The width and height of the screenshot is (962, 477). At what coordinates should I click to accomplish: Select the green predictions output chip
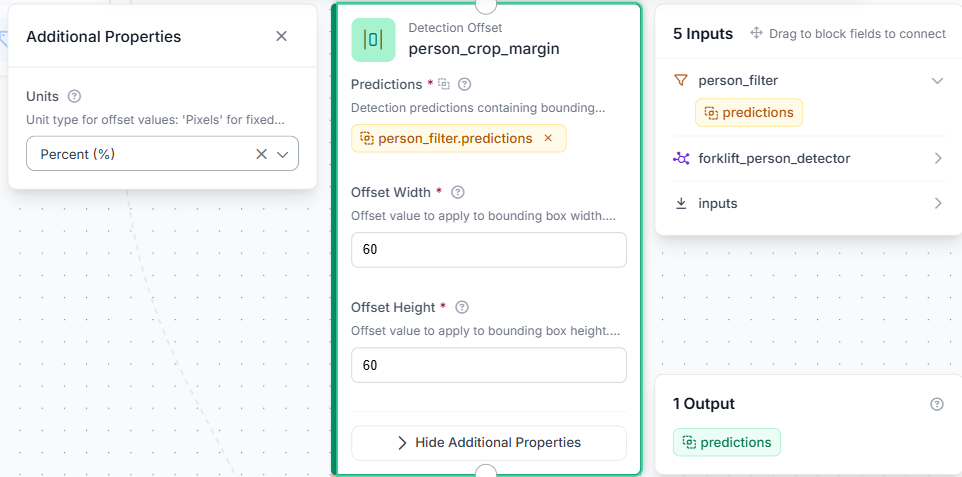pos(727,442)
